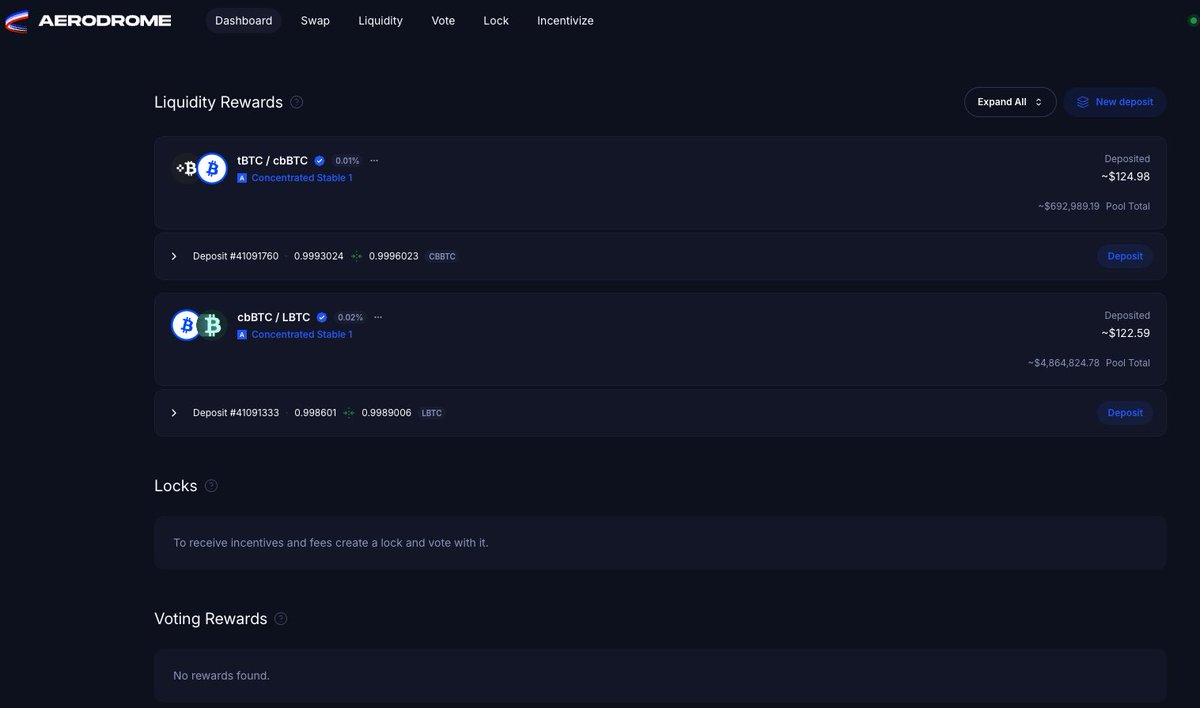This screenshot has height=708, width=1200.
Task: Click the No rewards found message
Action: click(x=221, y=676)
